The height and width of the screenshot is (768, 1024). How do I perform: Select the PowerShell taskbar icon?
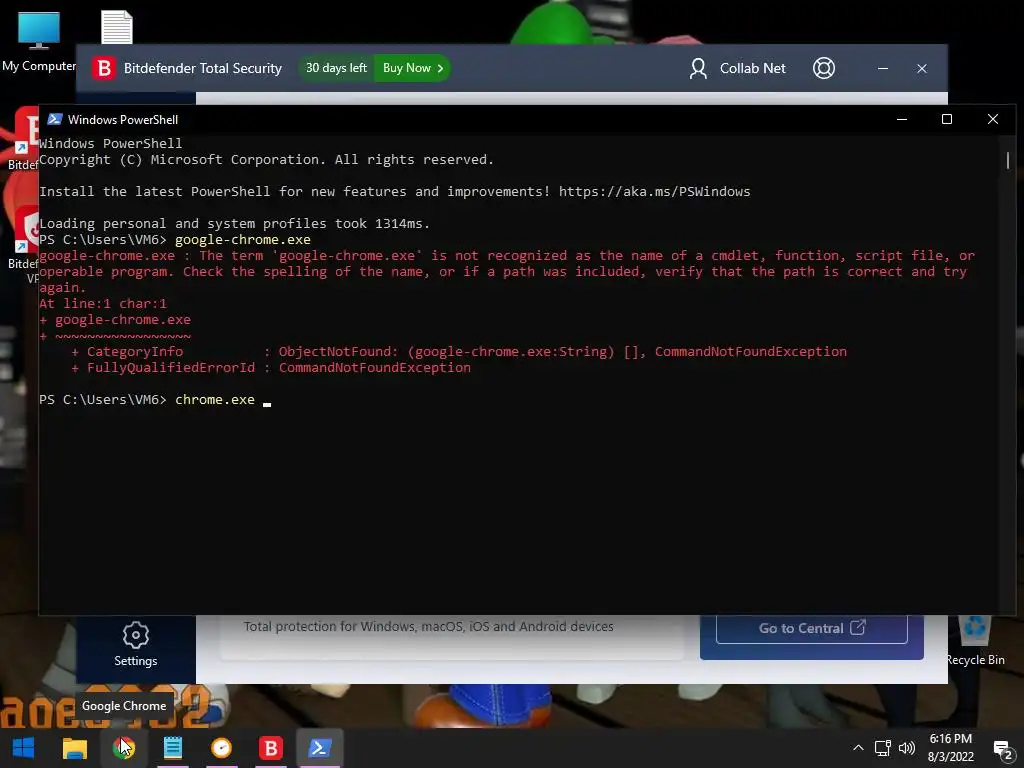[319, 748]
